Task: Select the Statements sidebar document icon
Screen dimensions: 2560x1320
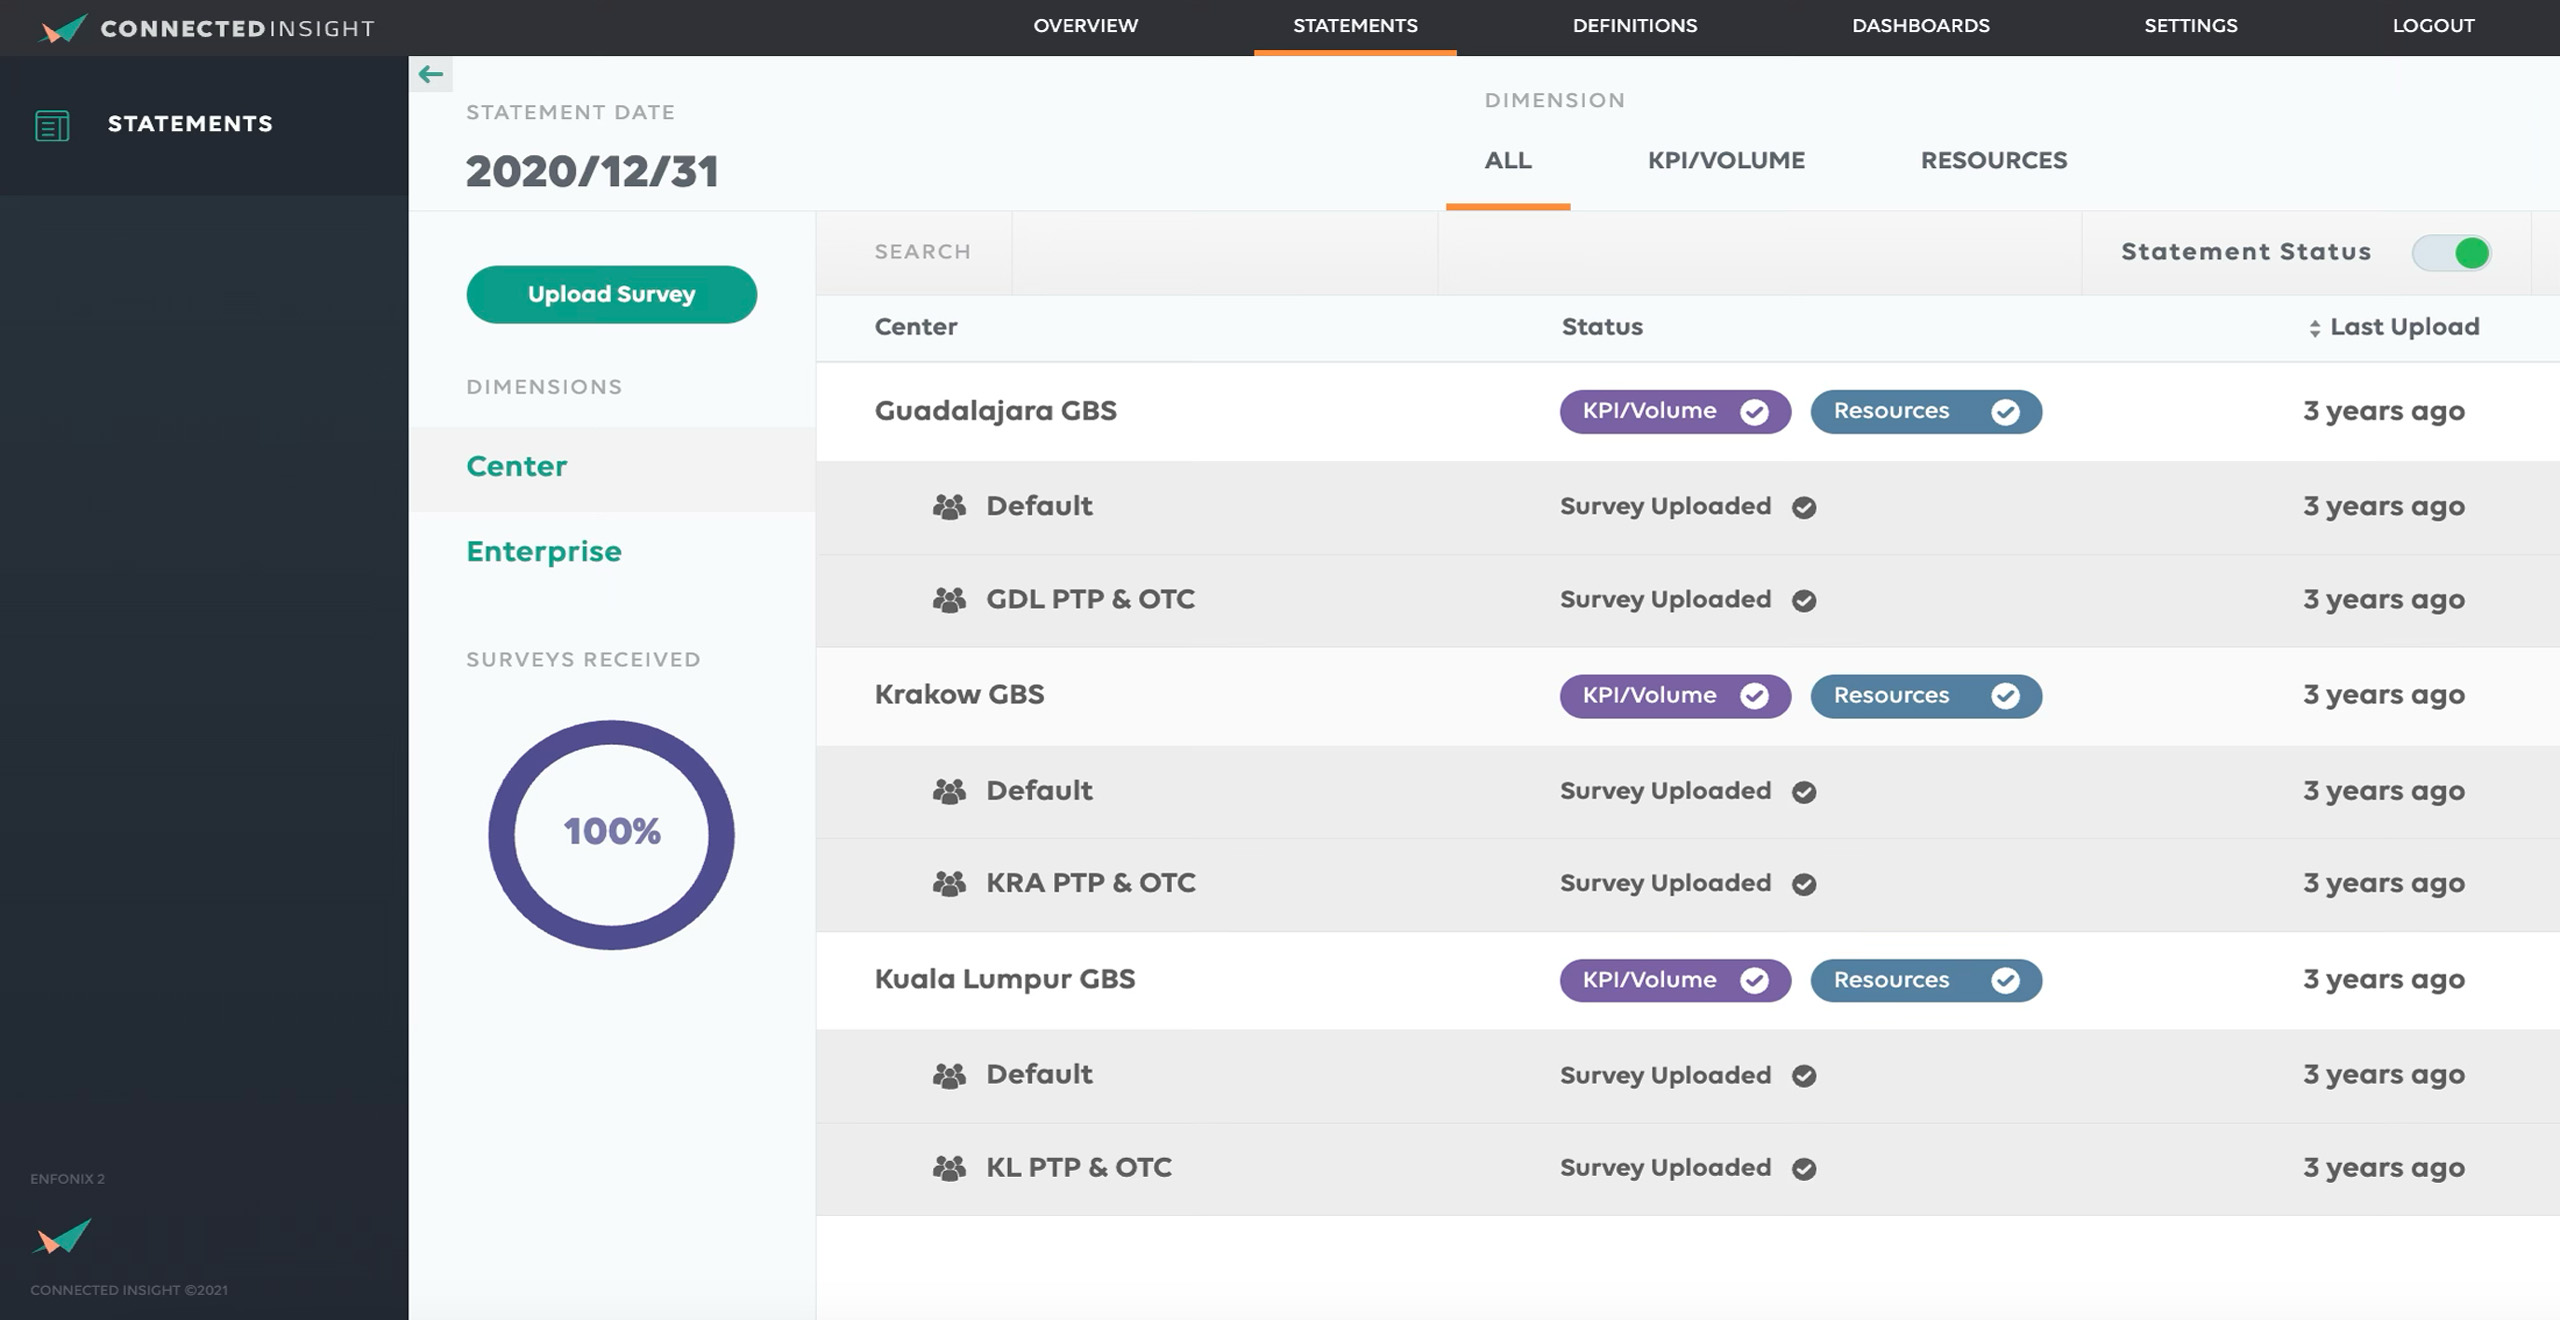Action: (x=51, y=124)
